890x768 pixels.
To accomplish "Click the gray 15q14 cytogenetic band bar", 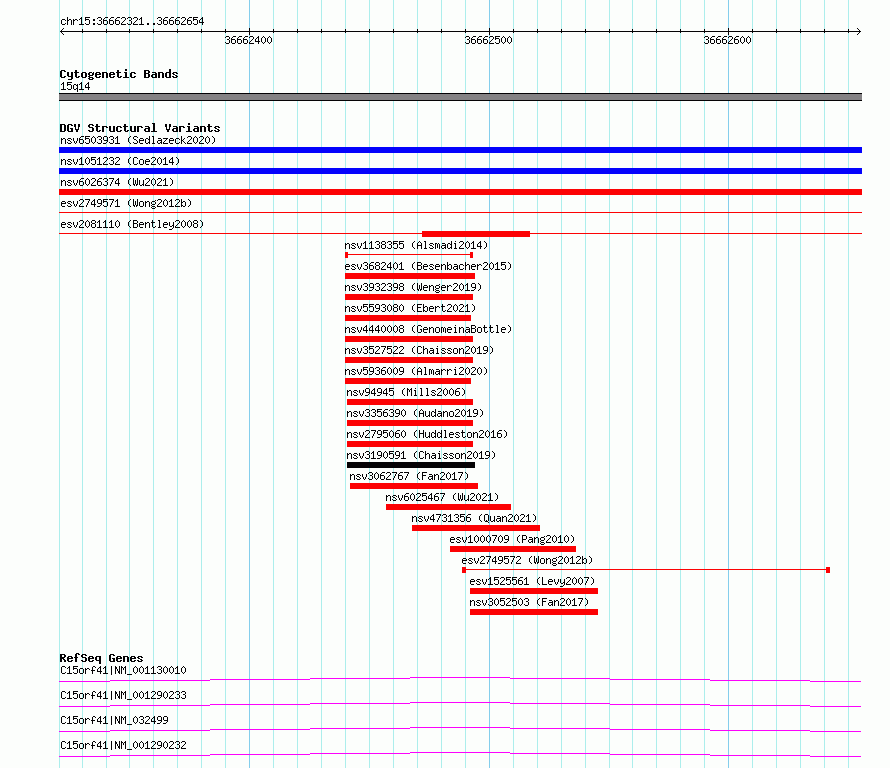I will [x=460, y=97].
